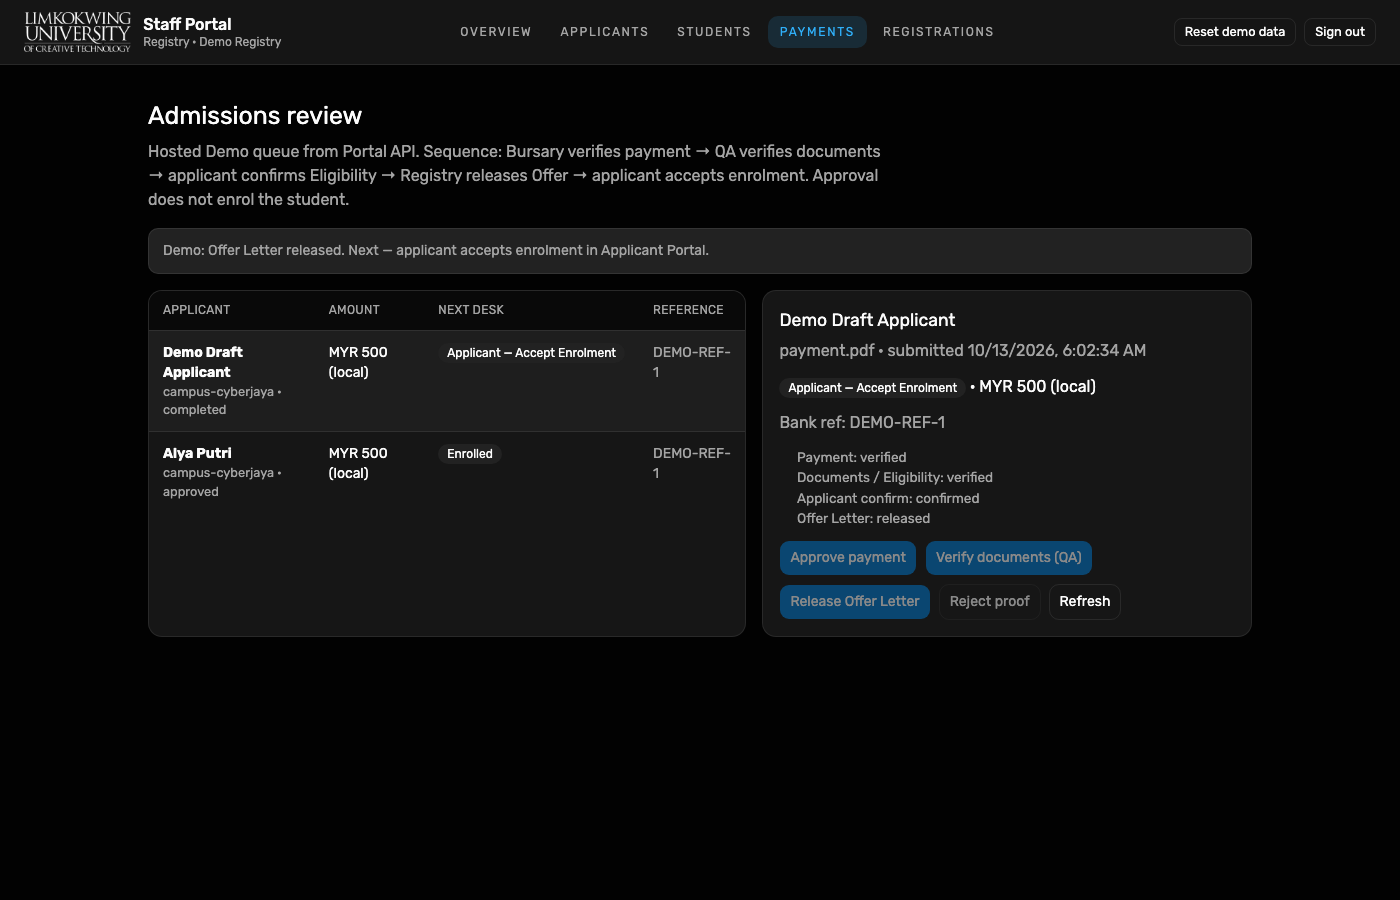Screen dimensions: 1400x900
Task: Click the Release Offer Letter button
Action: tap(855, 602)
